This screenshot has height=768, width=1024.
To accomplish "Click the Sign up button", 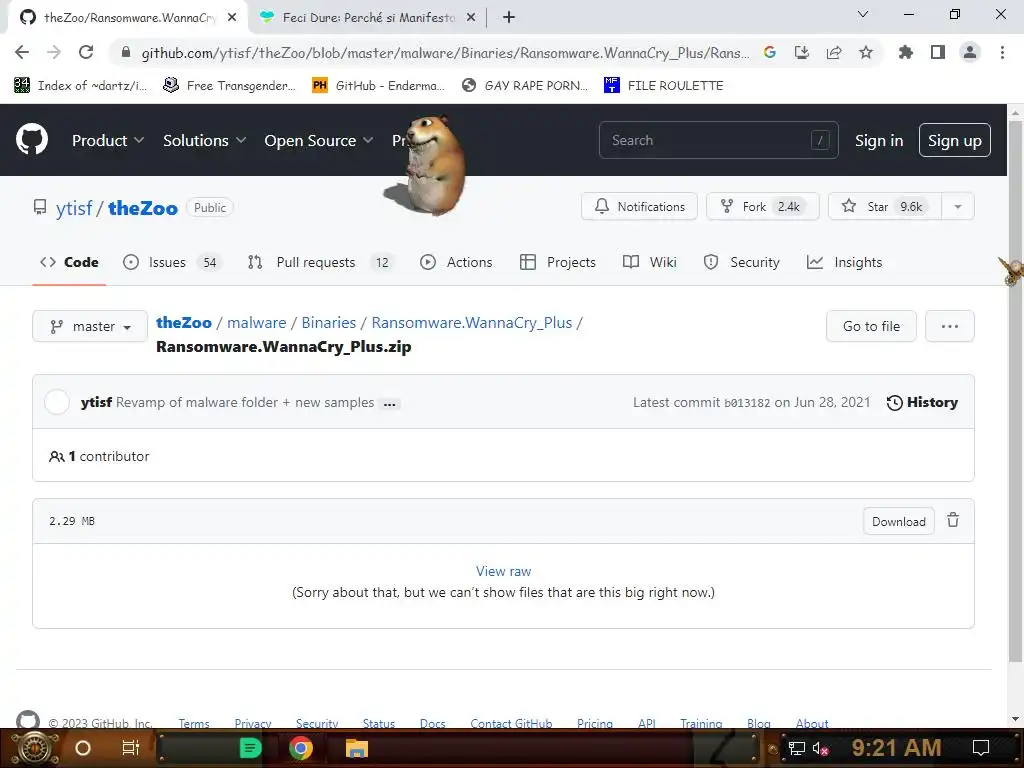I will click(x=955, y=140).
